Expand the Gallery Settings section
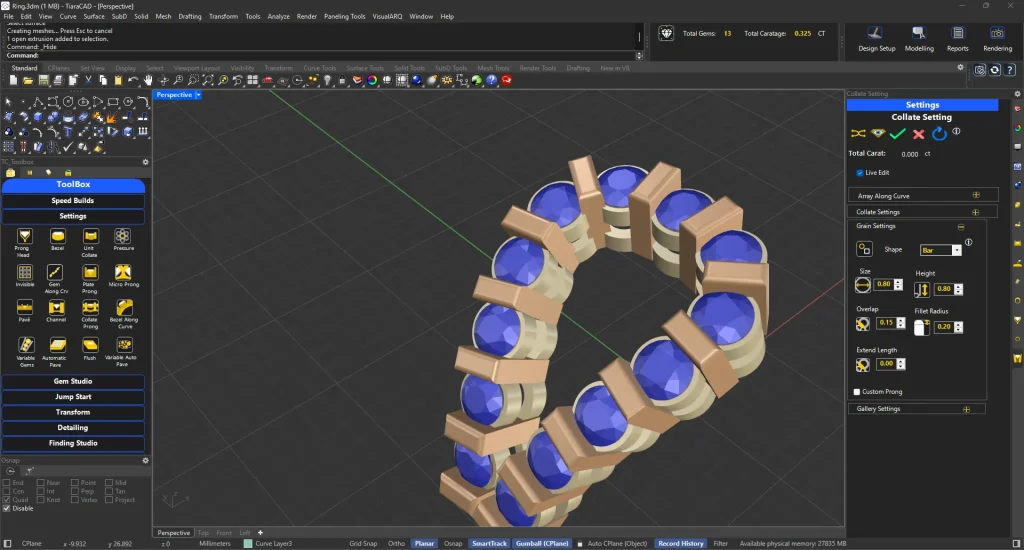This screenshot has width=1024, height=550. (x=966, y=409)
